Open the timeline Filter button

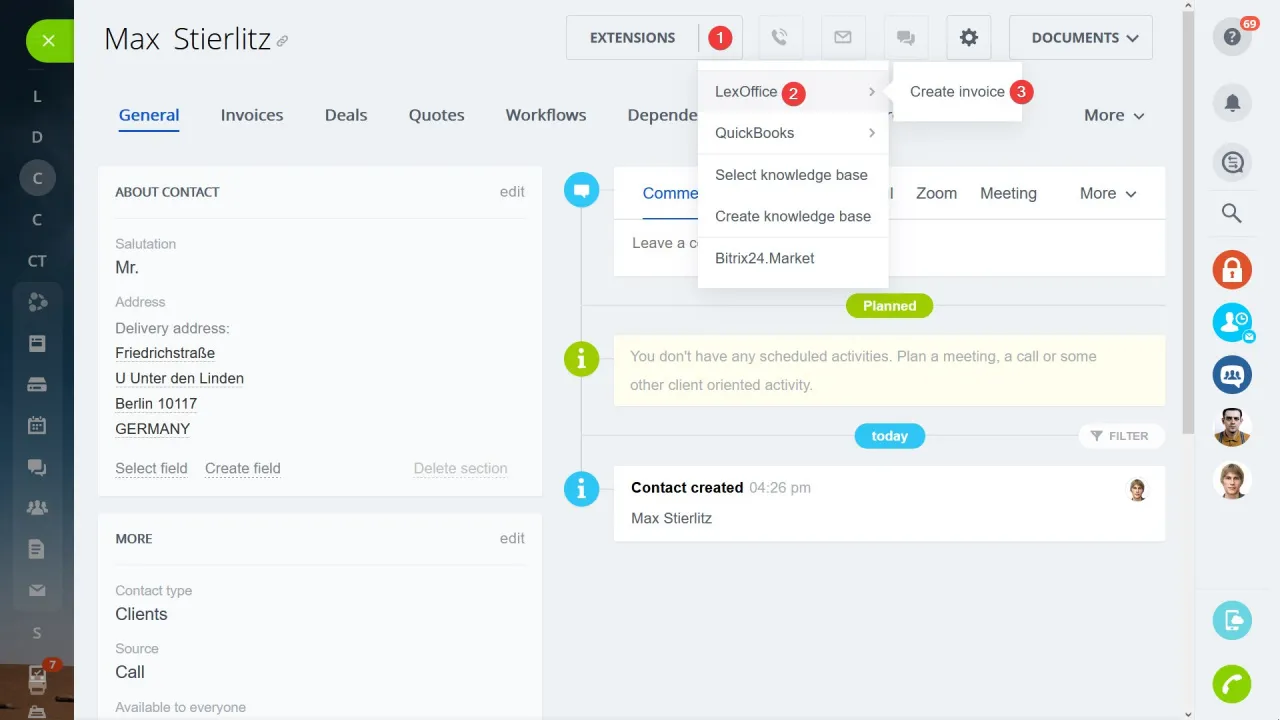point(1120,436)
